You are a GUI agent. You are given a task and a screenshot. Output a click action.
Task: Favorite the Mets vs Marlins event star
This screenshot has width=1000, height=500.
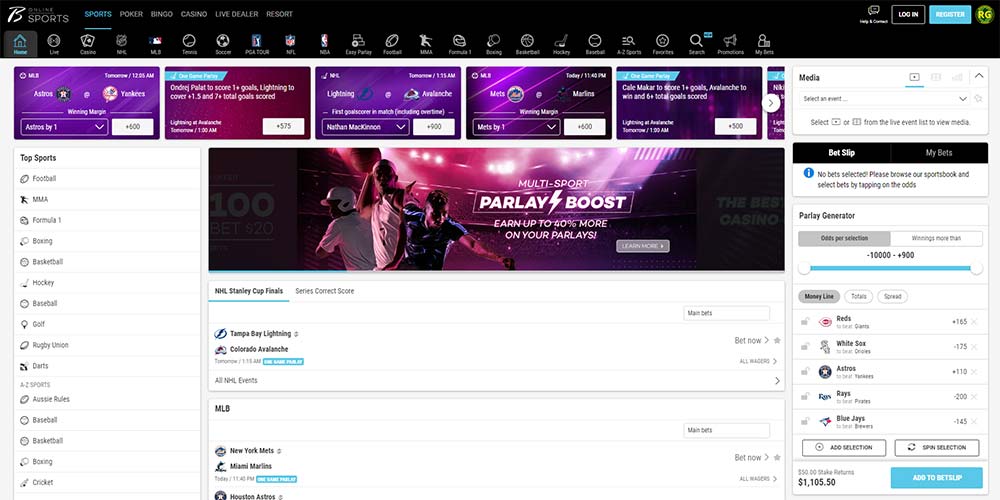tap(777, 457)
